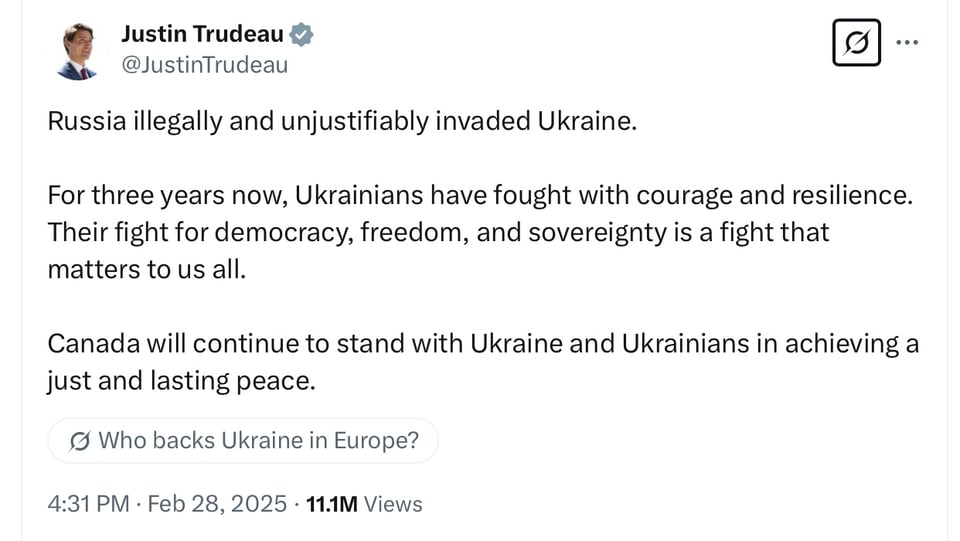The image size is (960, 541).
Task: Click the line "Their fight for democracy, freedom"
Action: [438, 233]
